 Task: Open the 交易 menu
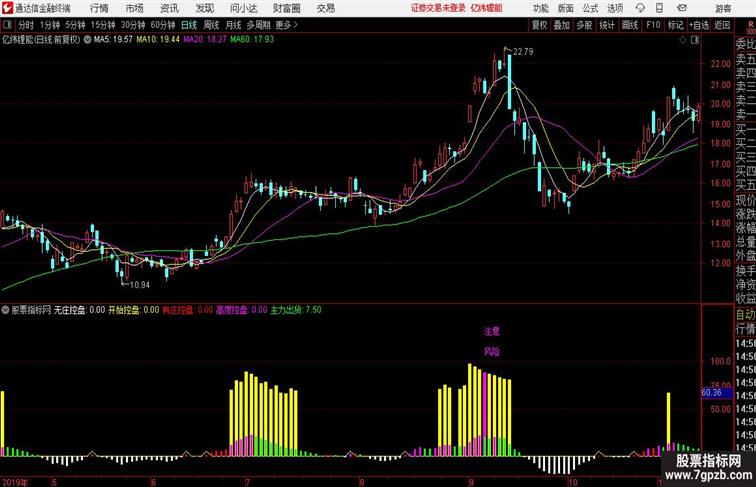[326, 8]
